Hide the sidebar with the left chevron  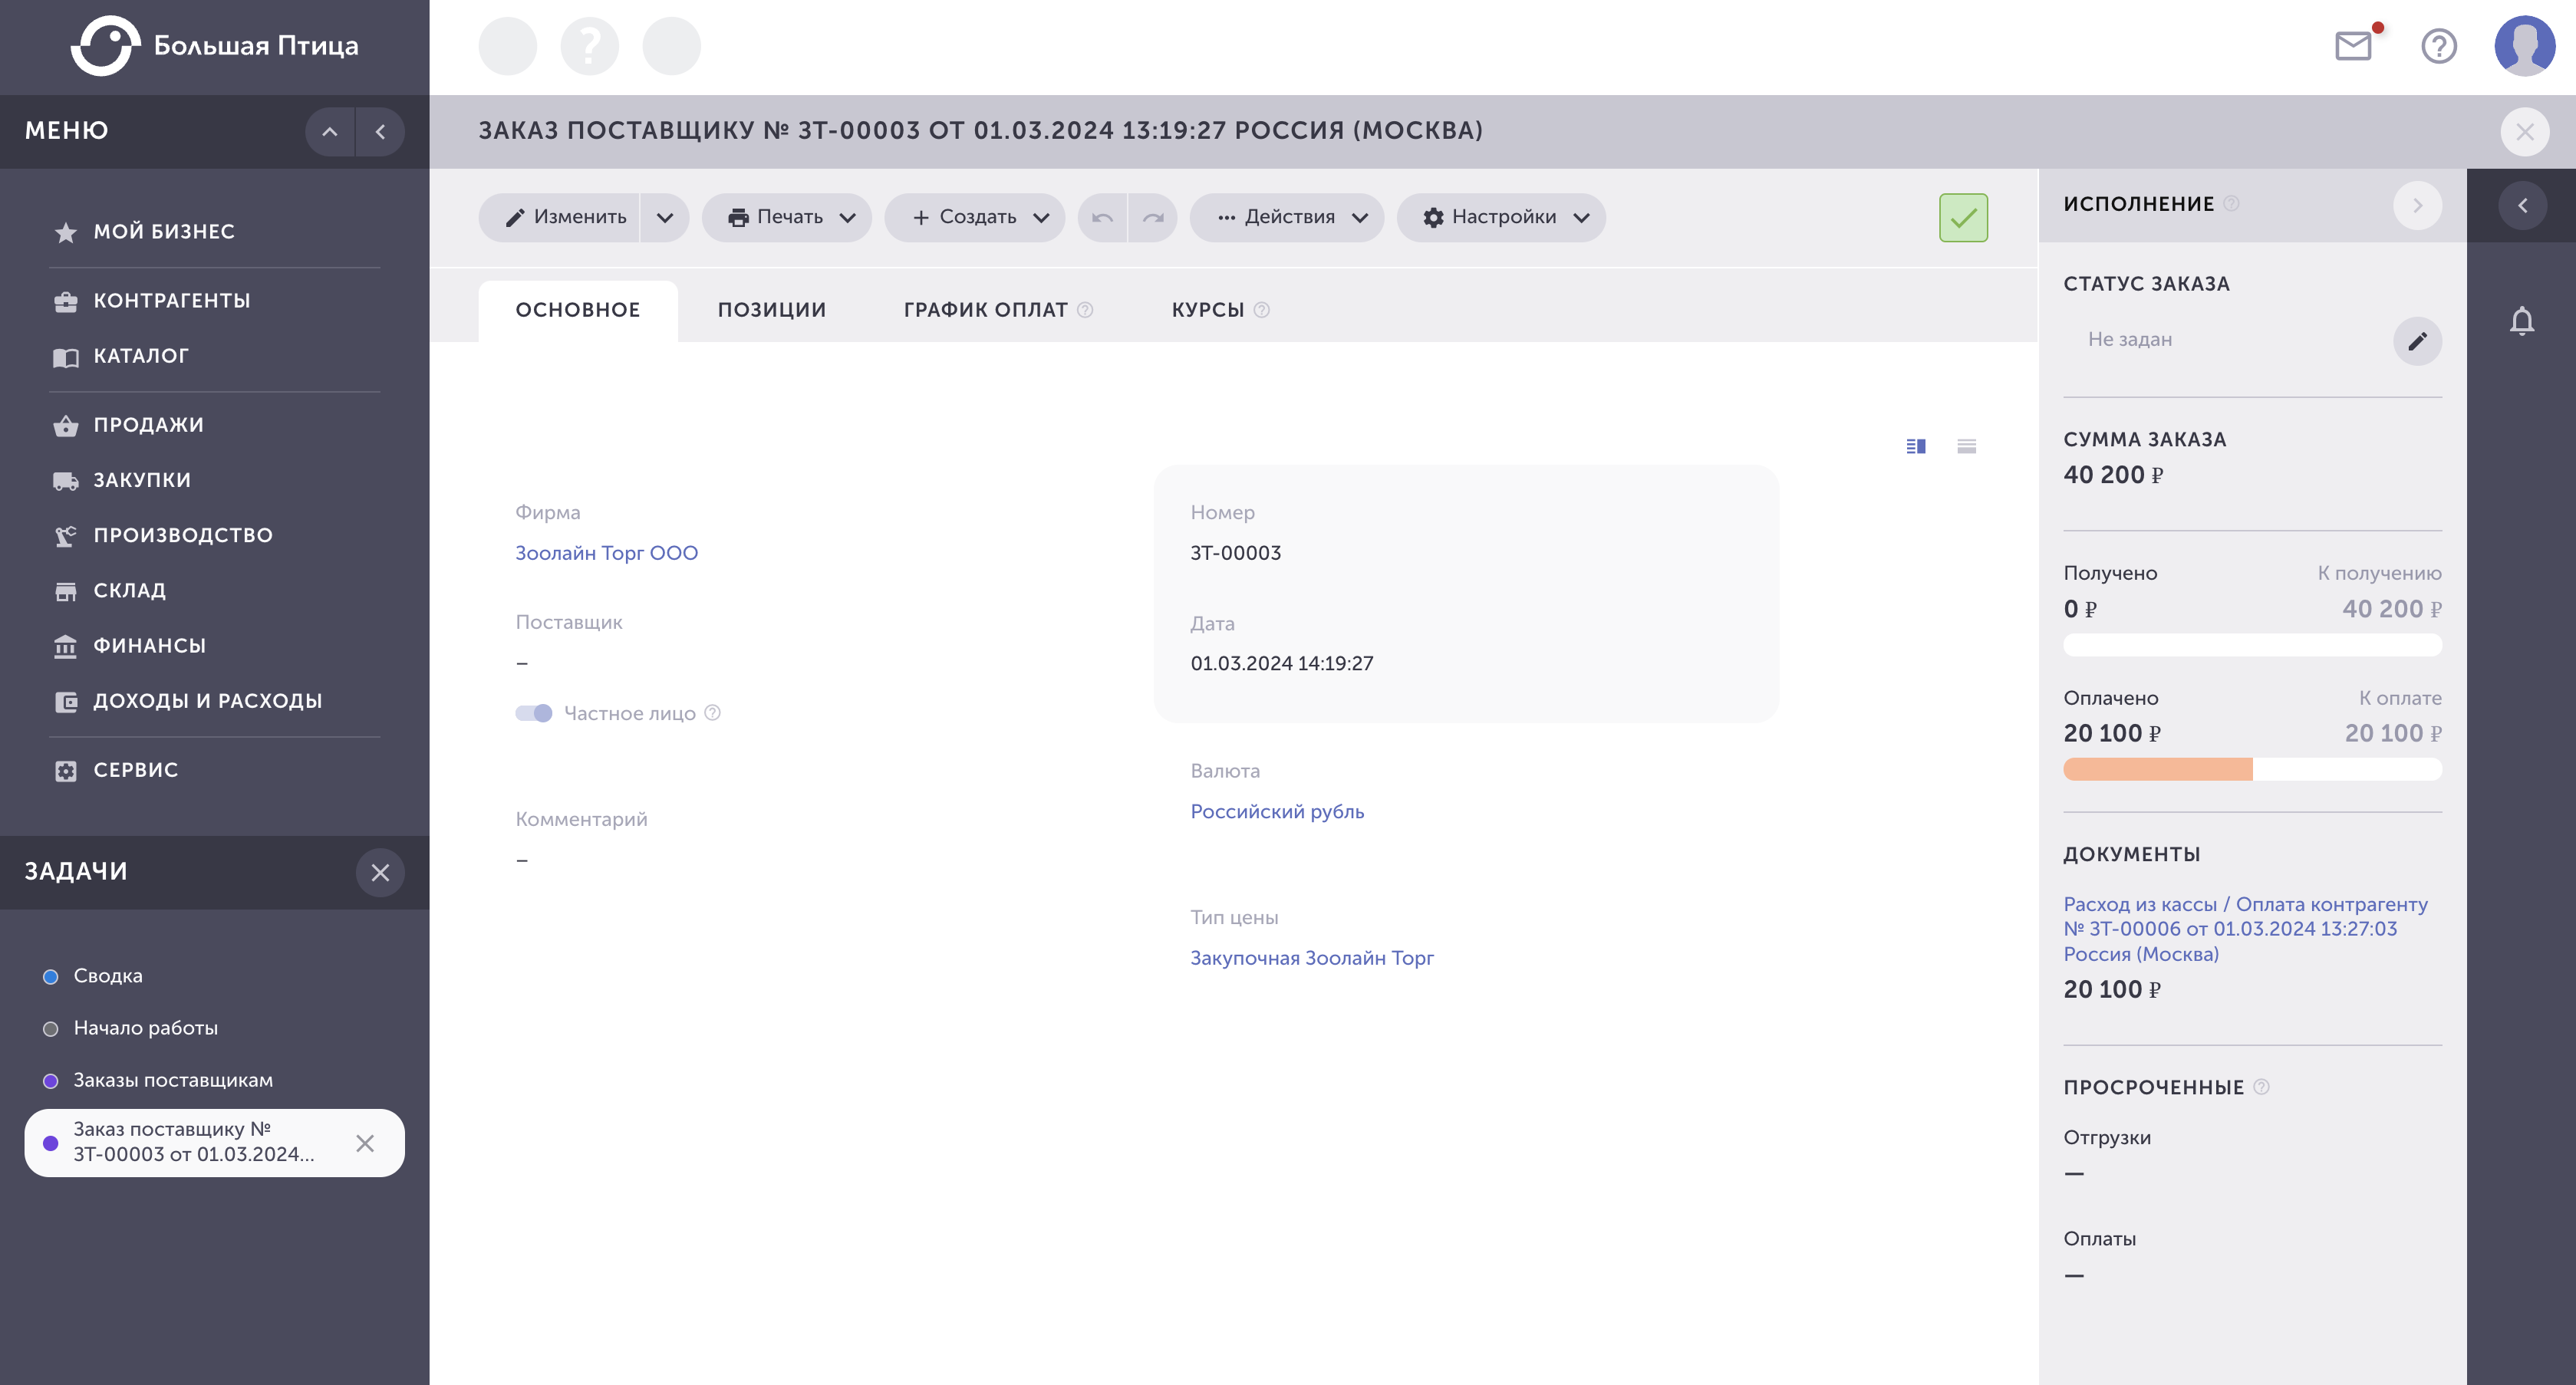(x=380, y=132)
